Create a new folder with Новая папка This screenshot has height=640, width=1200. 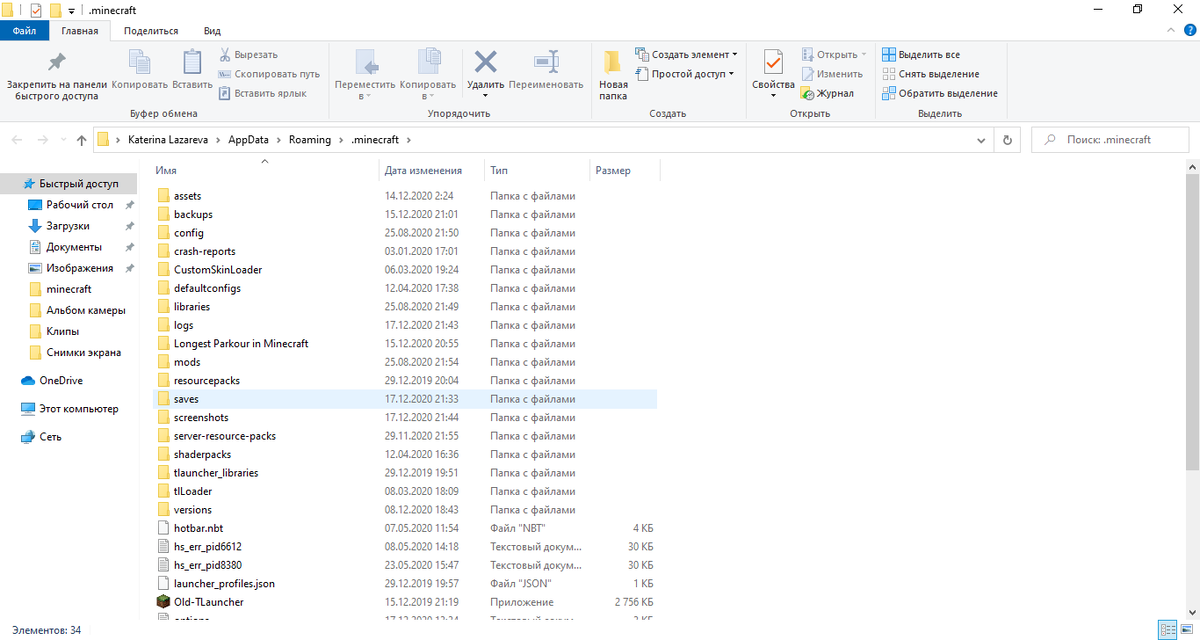click(613, 75)
